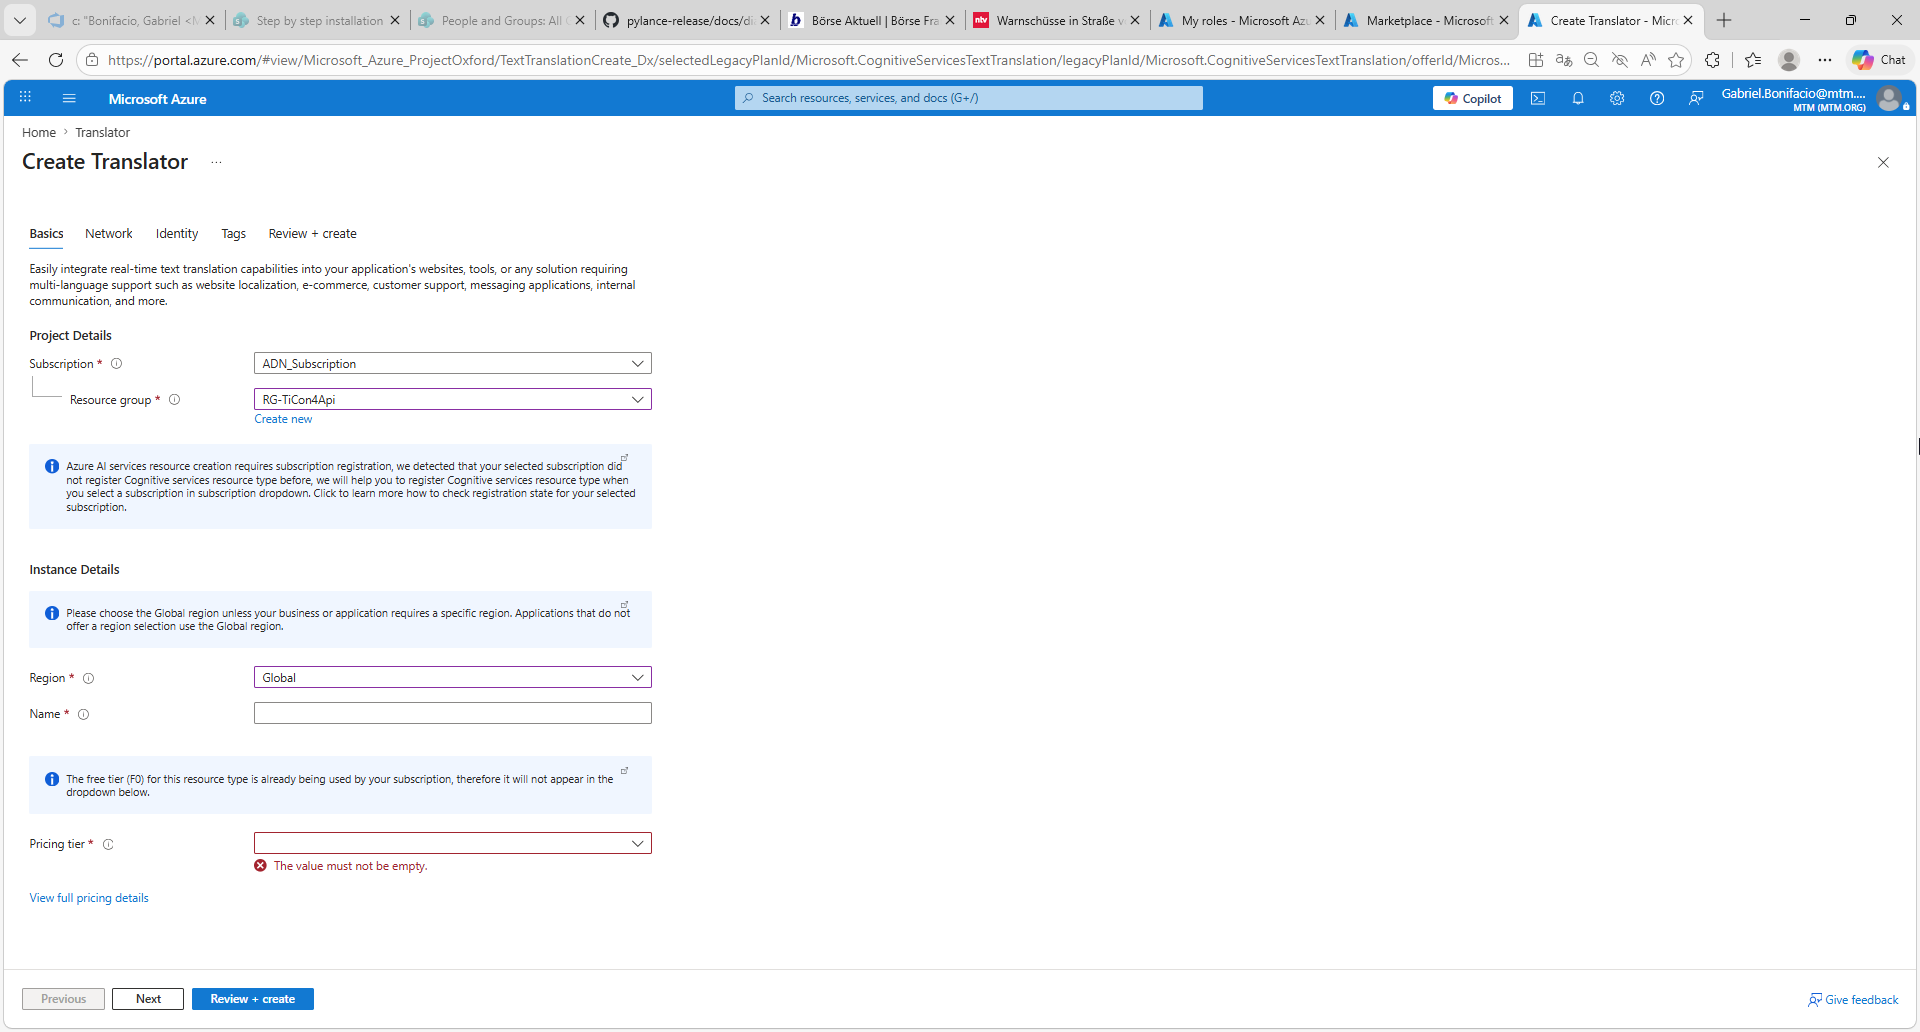Expand the Pricing tier dropdown
The image size is (1920, 1032).
[637, 844]
